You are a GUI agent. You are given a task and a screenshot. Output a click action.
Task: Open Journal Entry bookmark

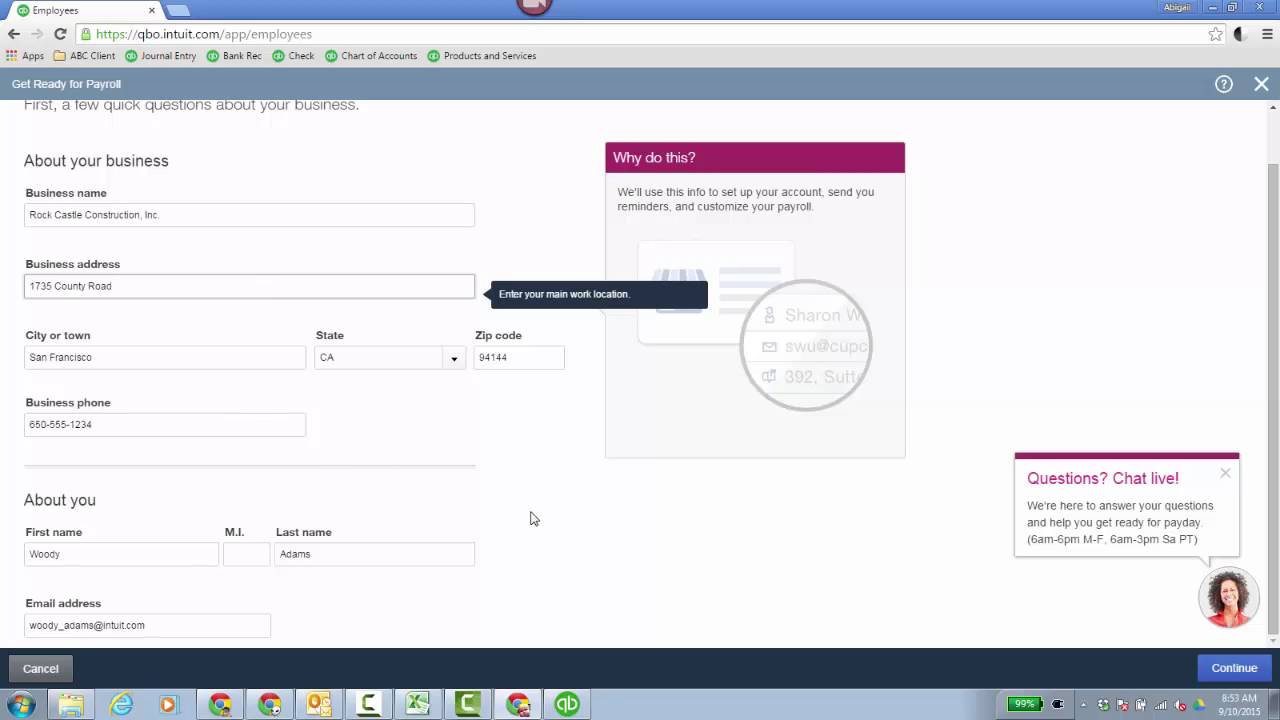[160, 56]
